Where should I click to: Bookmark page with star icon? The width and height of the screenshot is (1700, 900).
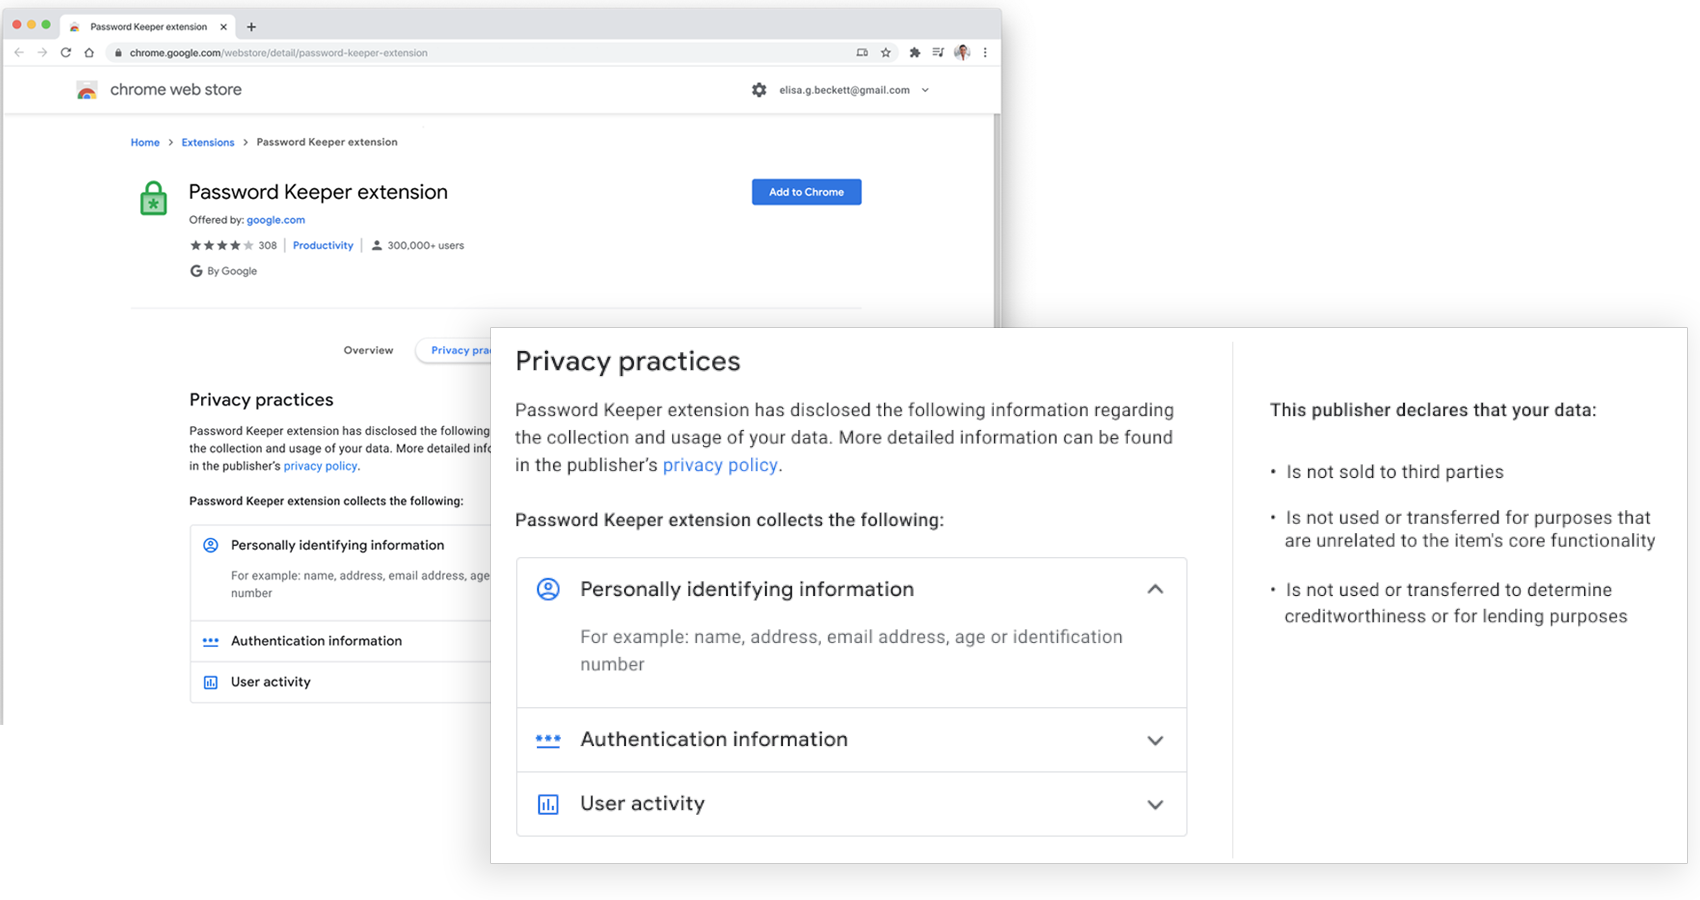pyautogui.click(x=886, y=53)
